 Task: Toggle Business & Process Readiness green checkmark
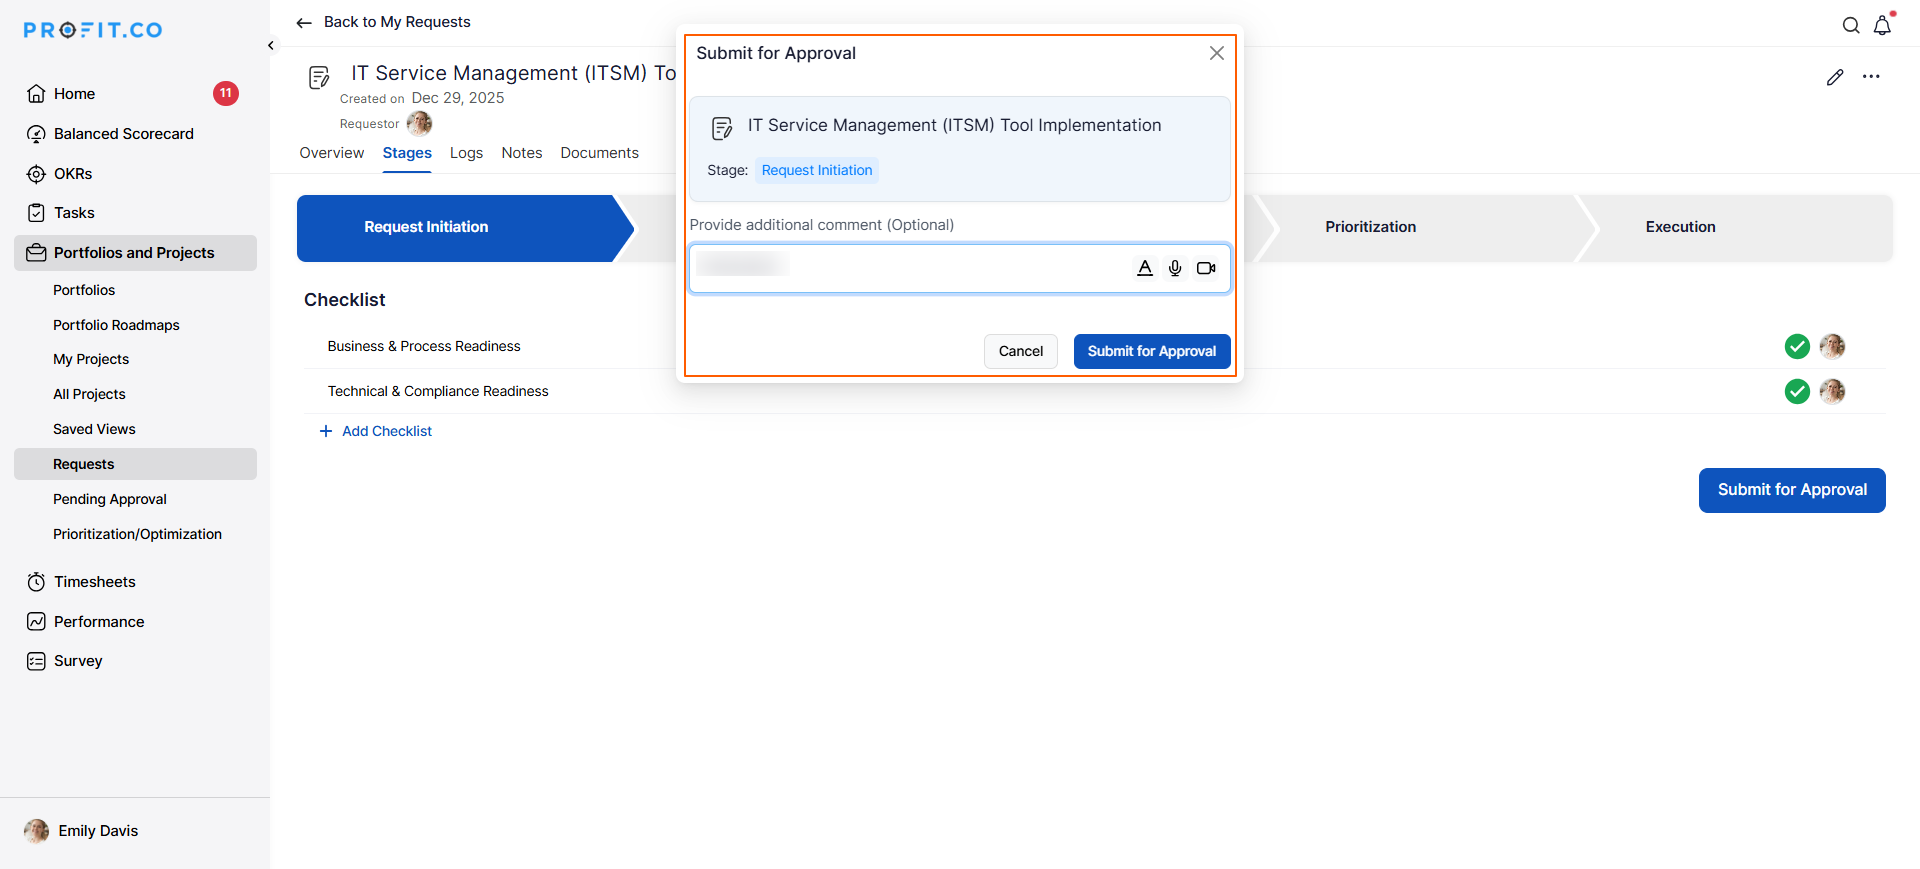(1797, 346)
